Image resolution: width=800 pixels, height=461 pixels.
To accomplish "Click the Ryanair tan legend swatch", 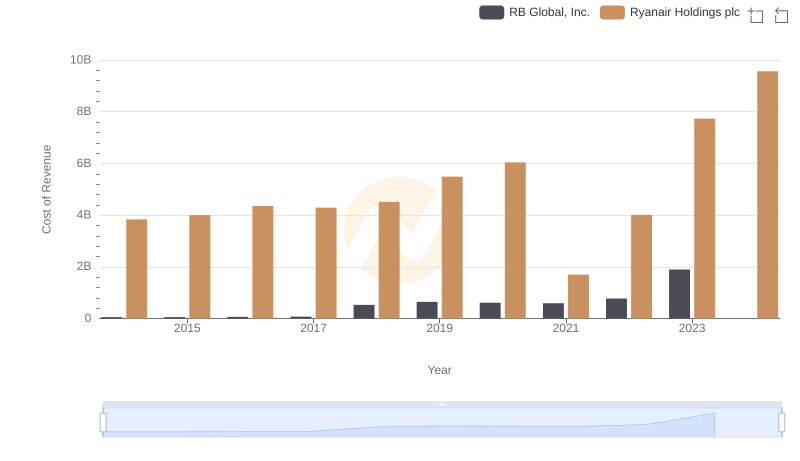I will pyautogui.click(x=612, y=12).
